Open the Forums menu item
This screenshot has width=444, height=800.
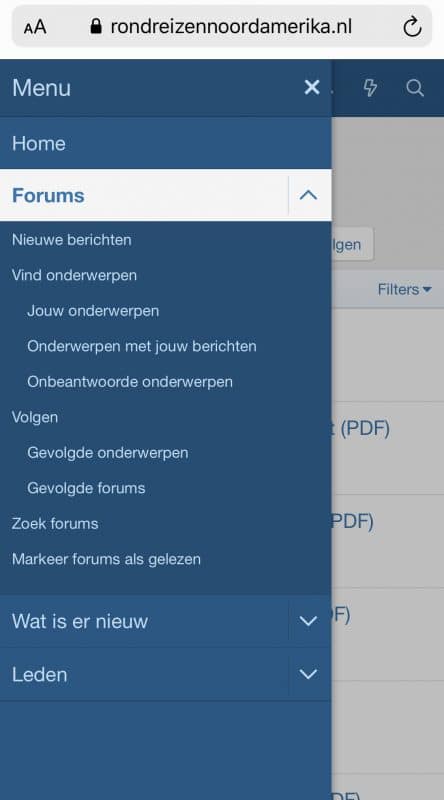point(48,195)
